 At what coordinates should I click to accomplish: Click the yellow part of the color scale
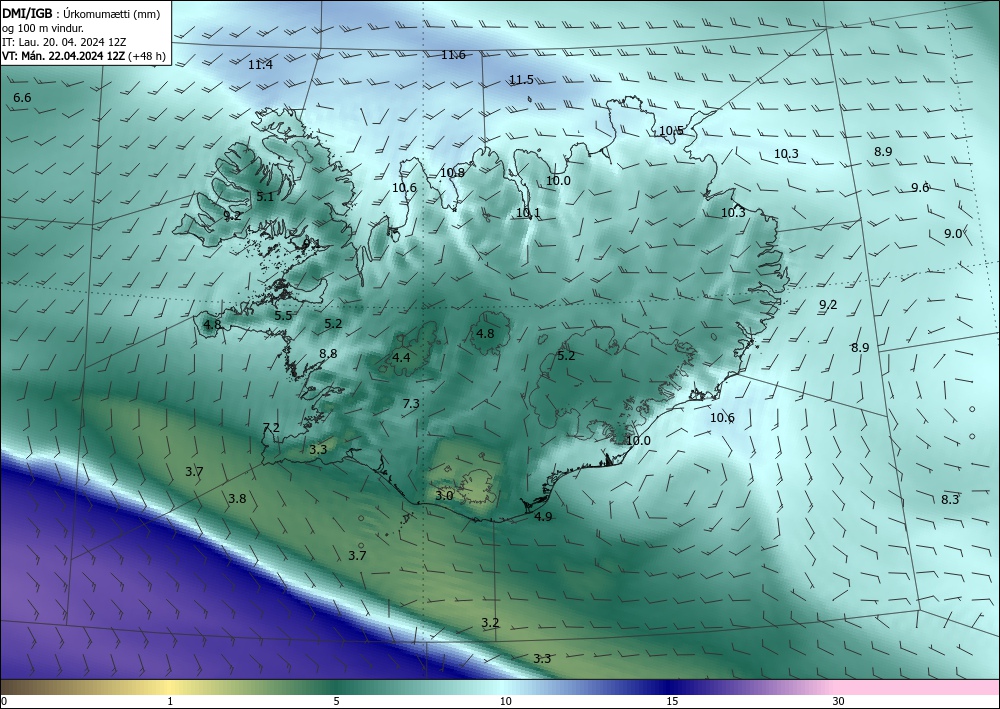point(170,687)
